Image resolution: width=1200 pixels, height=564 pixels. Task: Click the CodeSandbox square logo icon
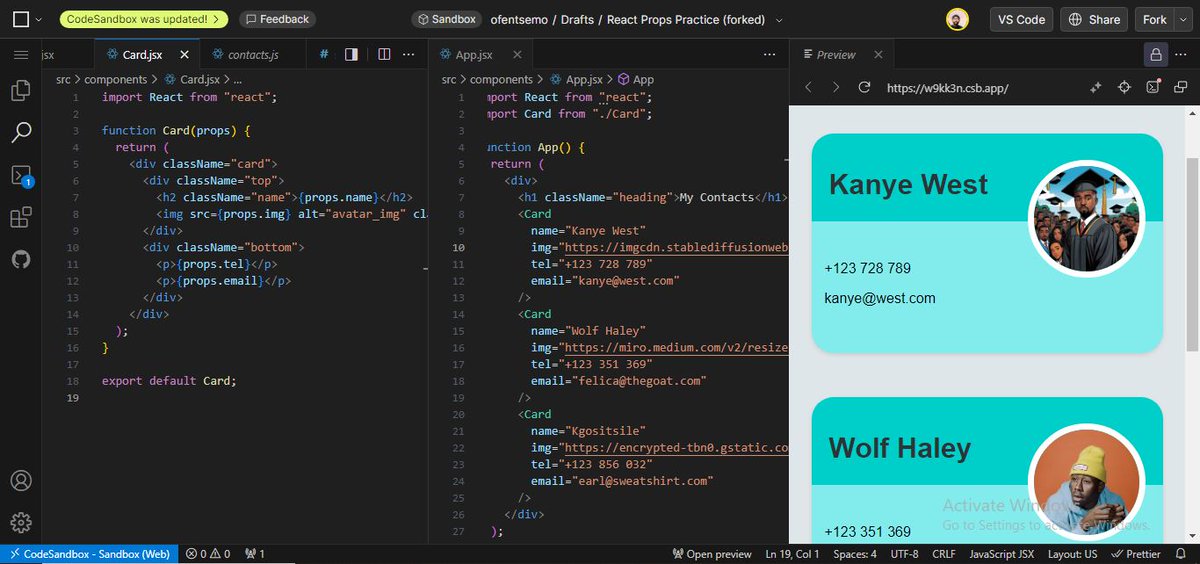point(20,19)
